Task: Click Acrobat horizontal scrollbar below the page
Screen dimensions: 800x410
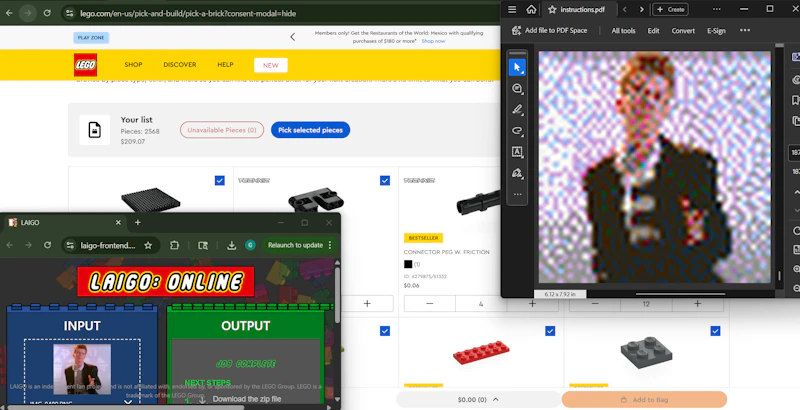Action: click(681, 294)
